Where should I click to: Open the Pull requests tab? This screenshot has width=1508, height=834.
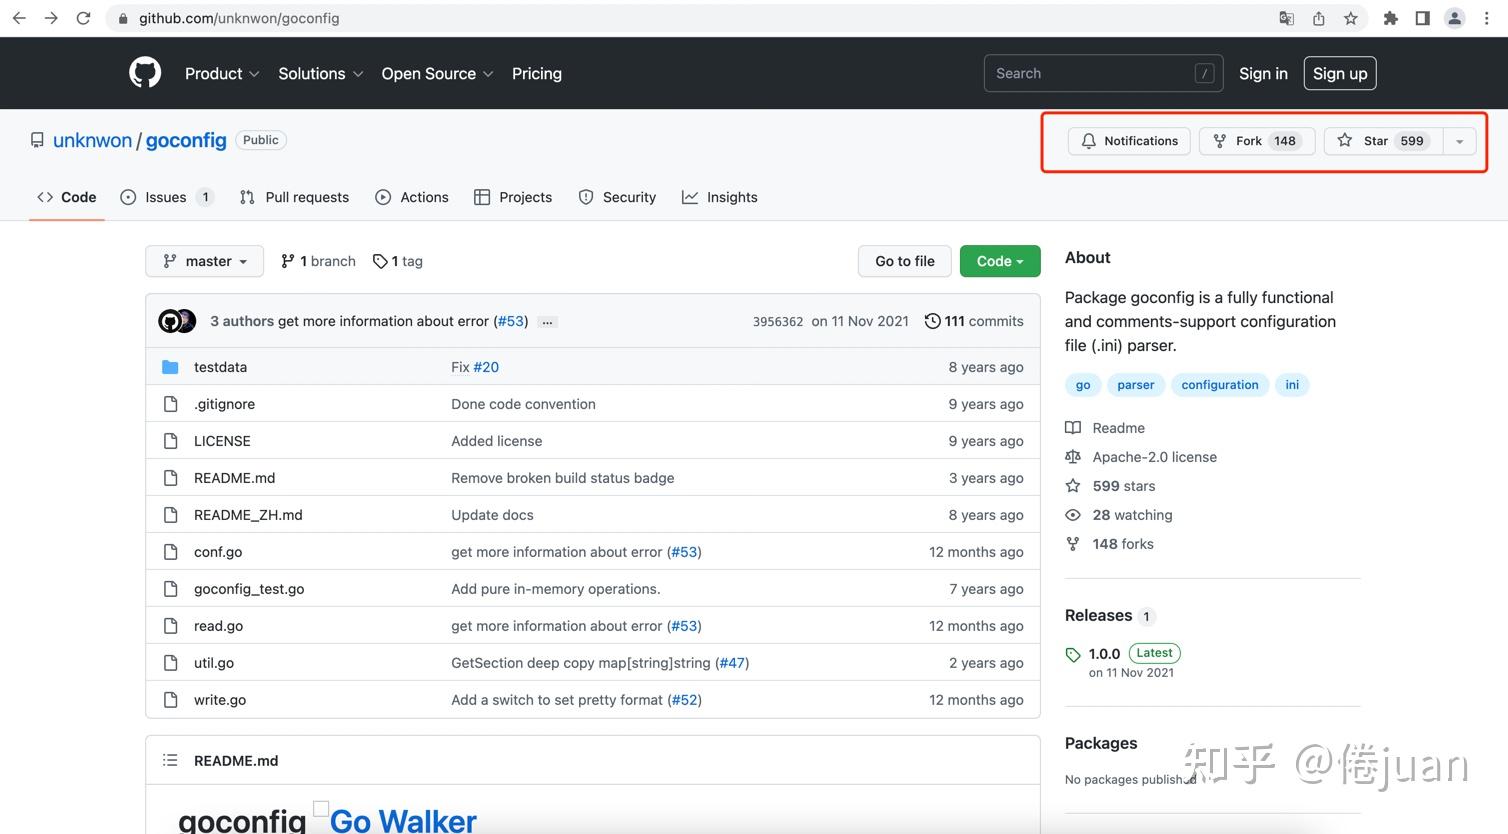pos(294,197)
